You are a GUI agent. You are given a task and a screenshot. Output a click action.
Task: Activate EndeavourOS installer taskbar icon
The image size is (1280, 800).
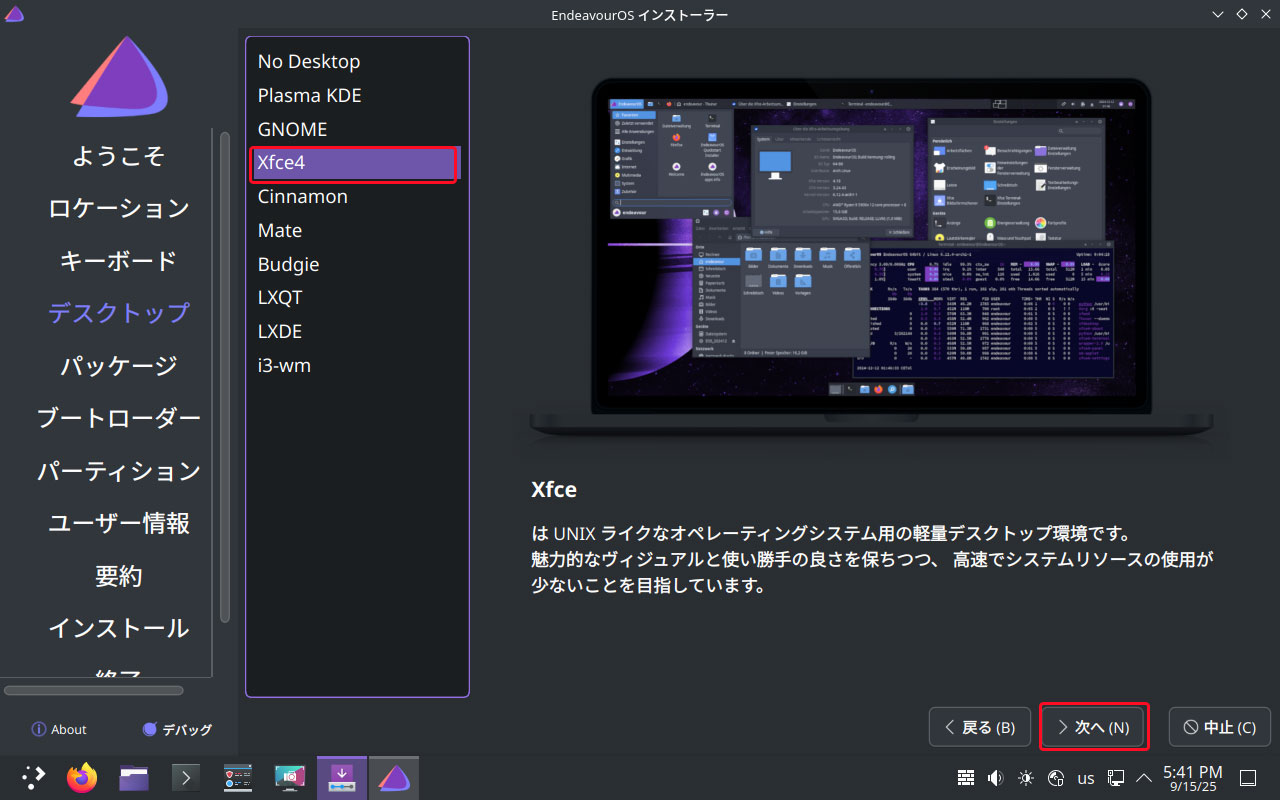394,777
